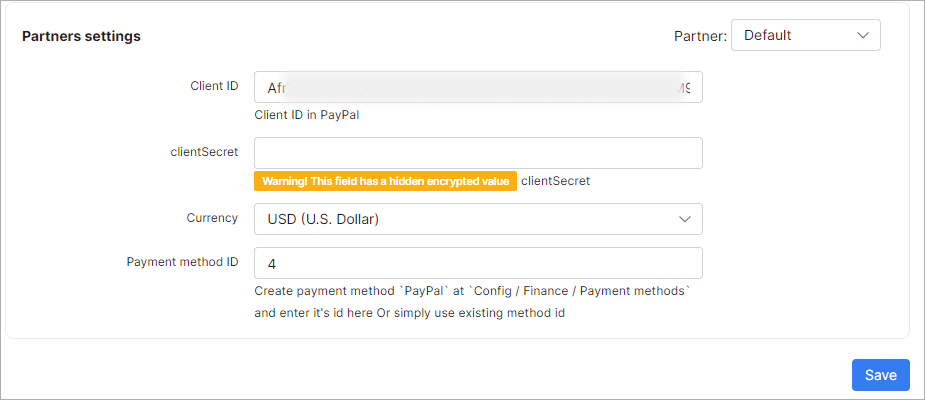The height and width of the screenshot is (400, 925).
Task: Click into the clientSecret input field
Action: click(x=478, y=153)
